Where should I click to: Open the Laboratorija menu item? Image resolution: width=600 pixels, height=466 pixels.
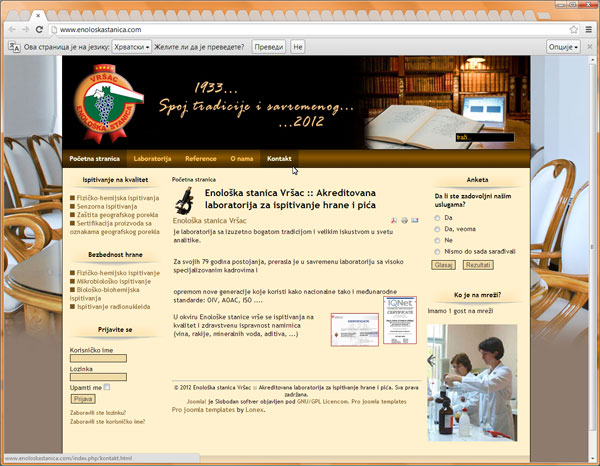pos(152,159)
